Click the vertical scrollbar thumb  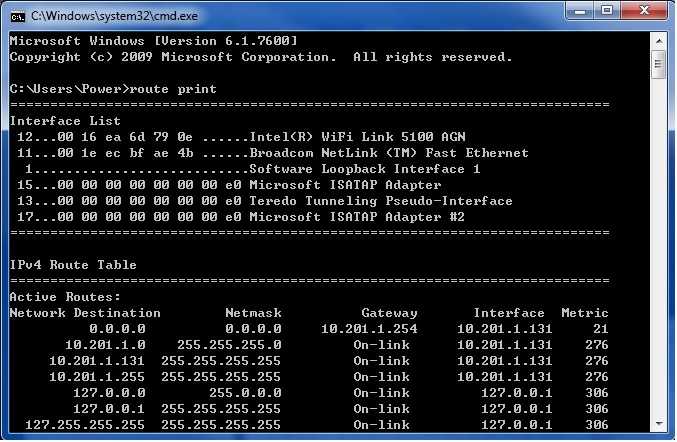[x=657, y=64]
